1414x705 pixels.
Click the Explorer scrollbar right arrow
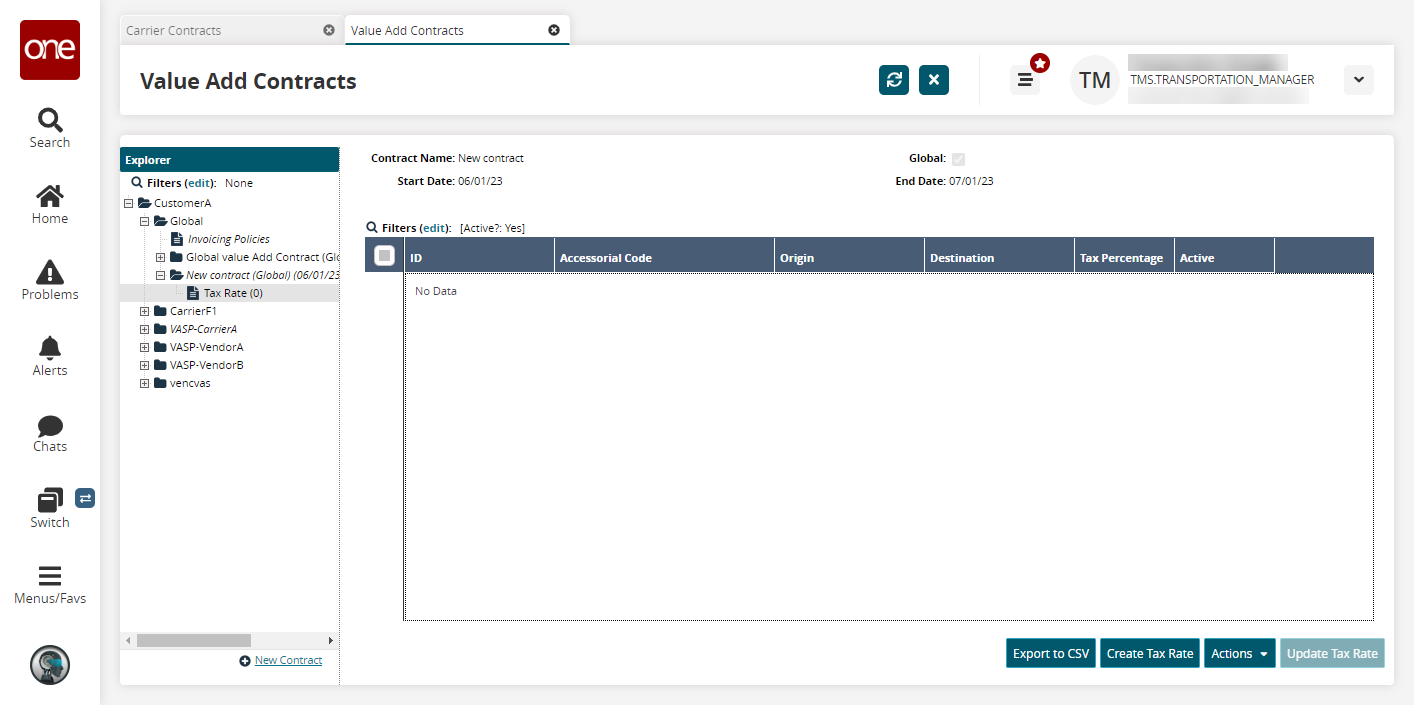coord(331,640)
